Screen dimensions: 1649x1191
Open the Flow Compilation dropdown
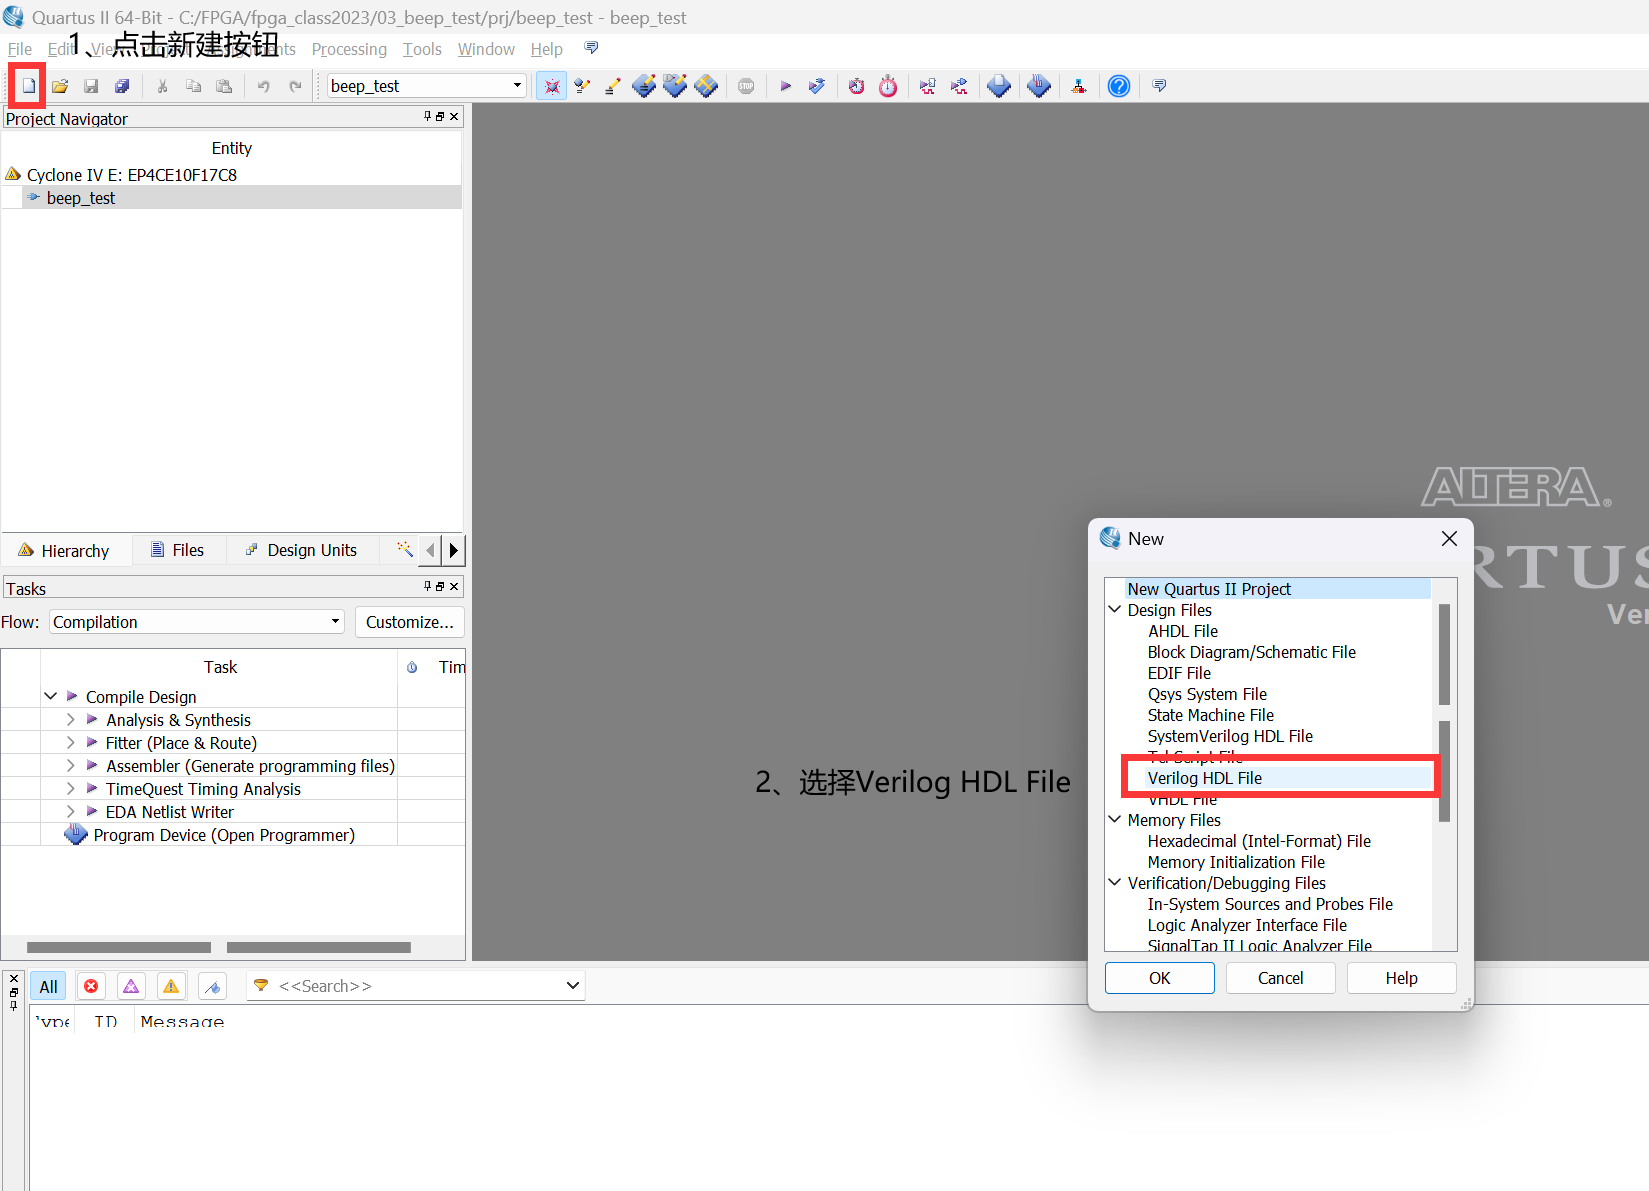(x=197, y=622)
